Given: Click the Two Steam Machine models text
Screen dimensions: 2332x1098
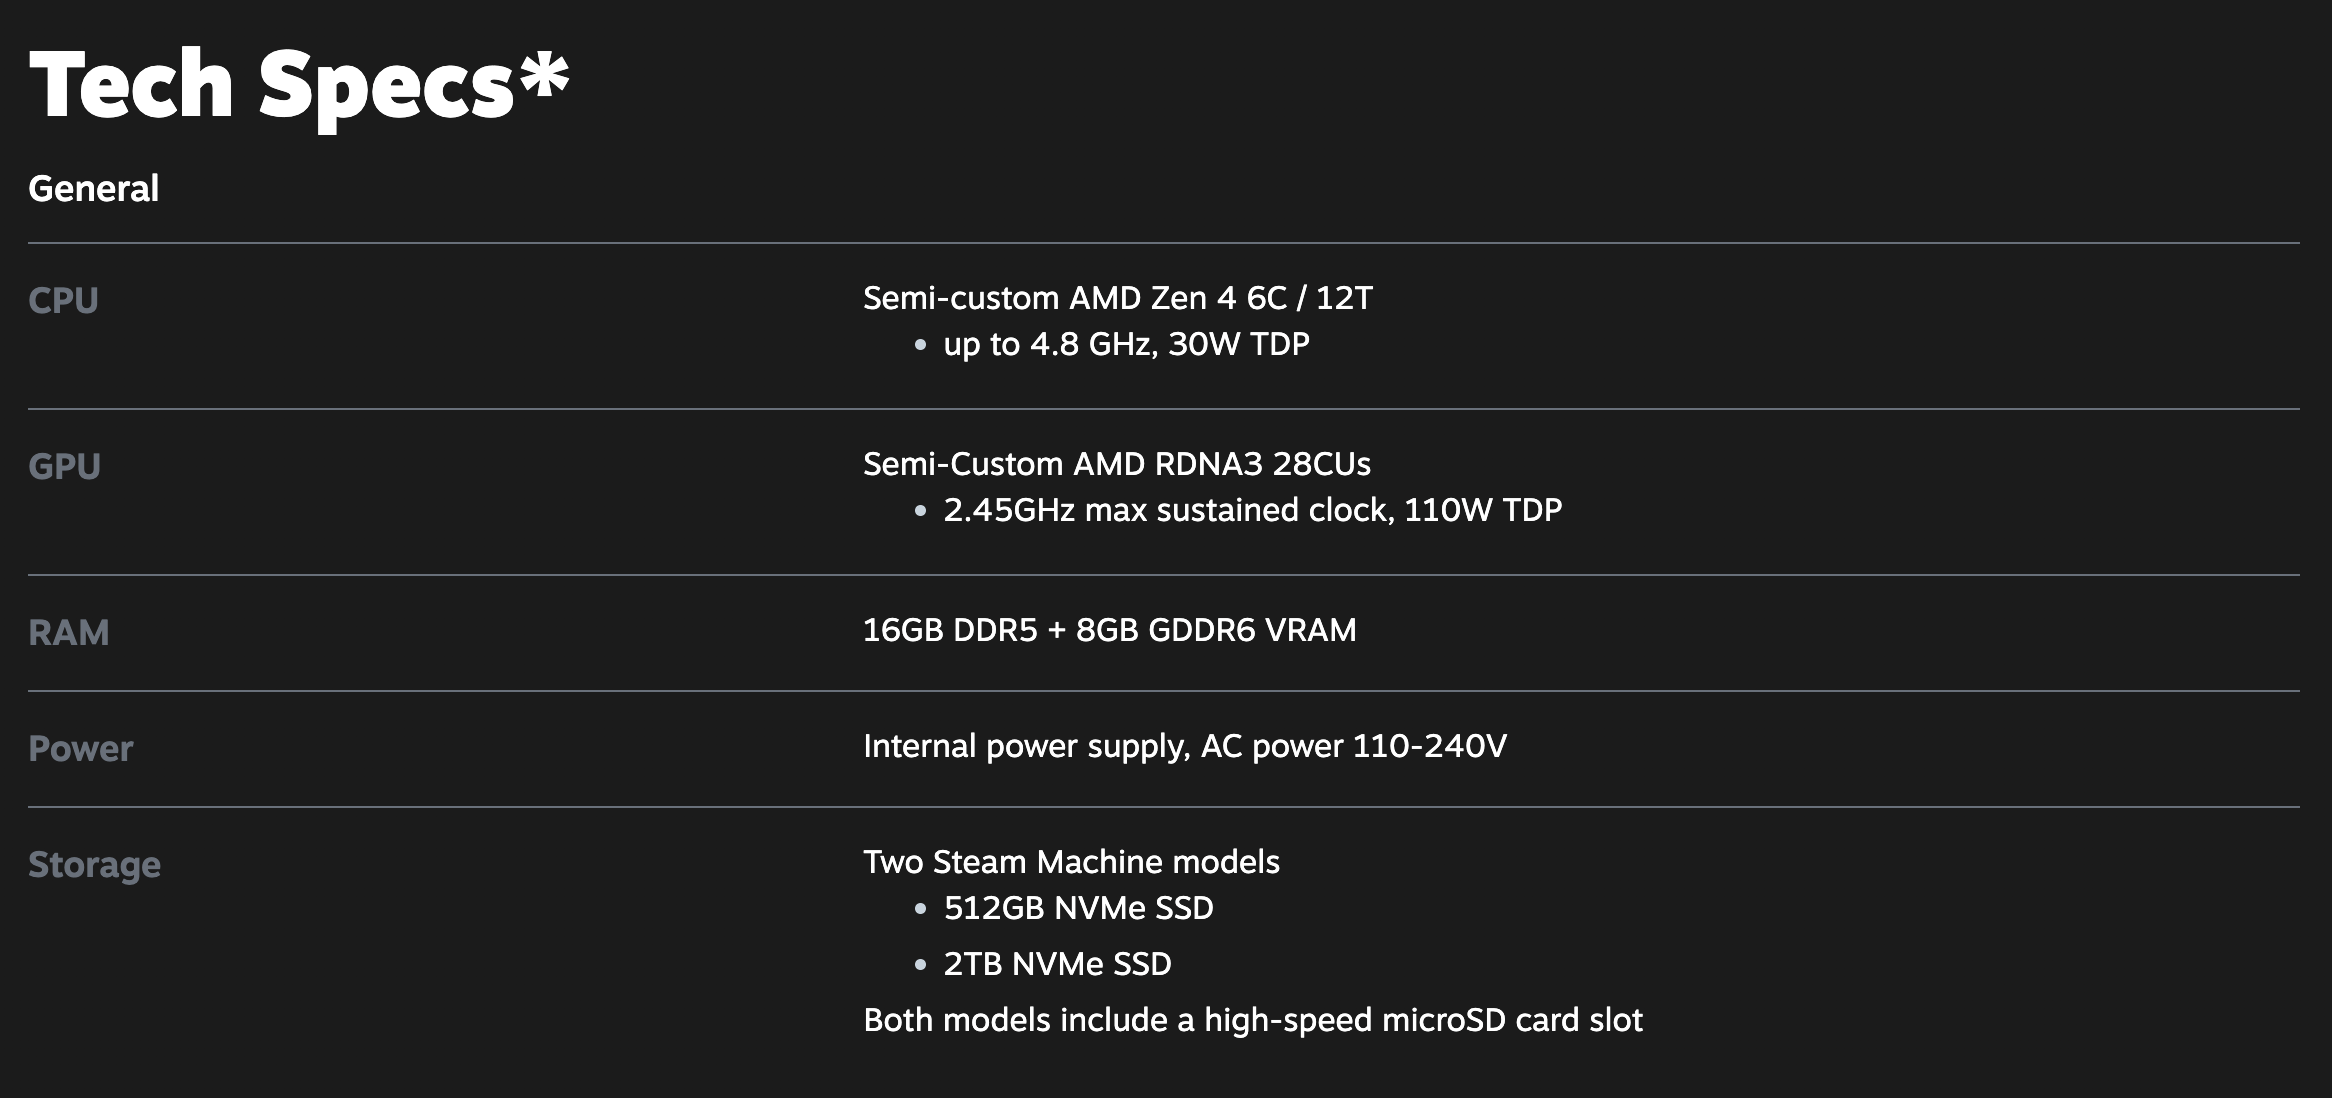Looking at the screenshot, I should (1071, 862).
